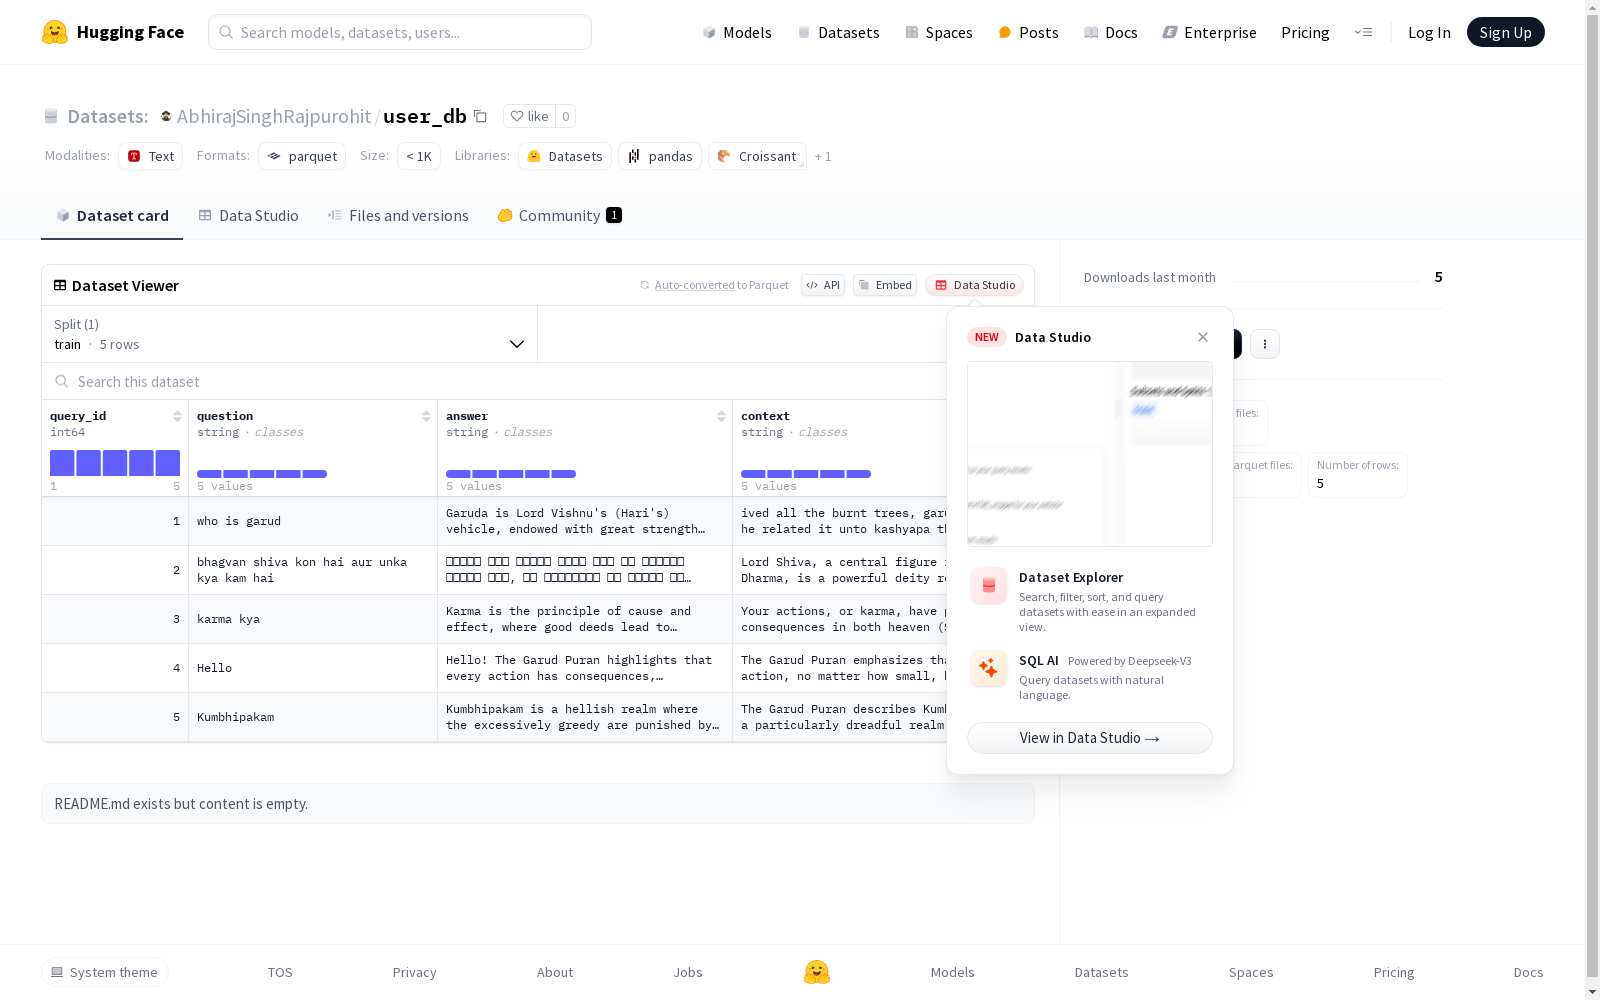This screenshot has height=1000, width=1600.
Task: Expand the train split dropdown
Action: [x=290, y=334]
